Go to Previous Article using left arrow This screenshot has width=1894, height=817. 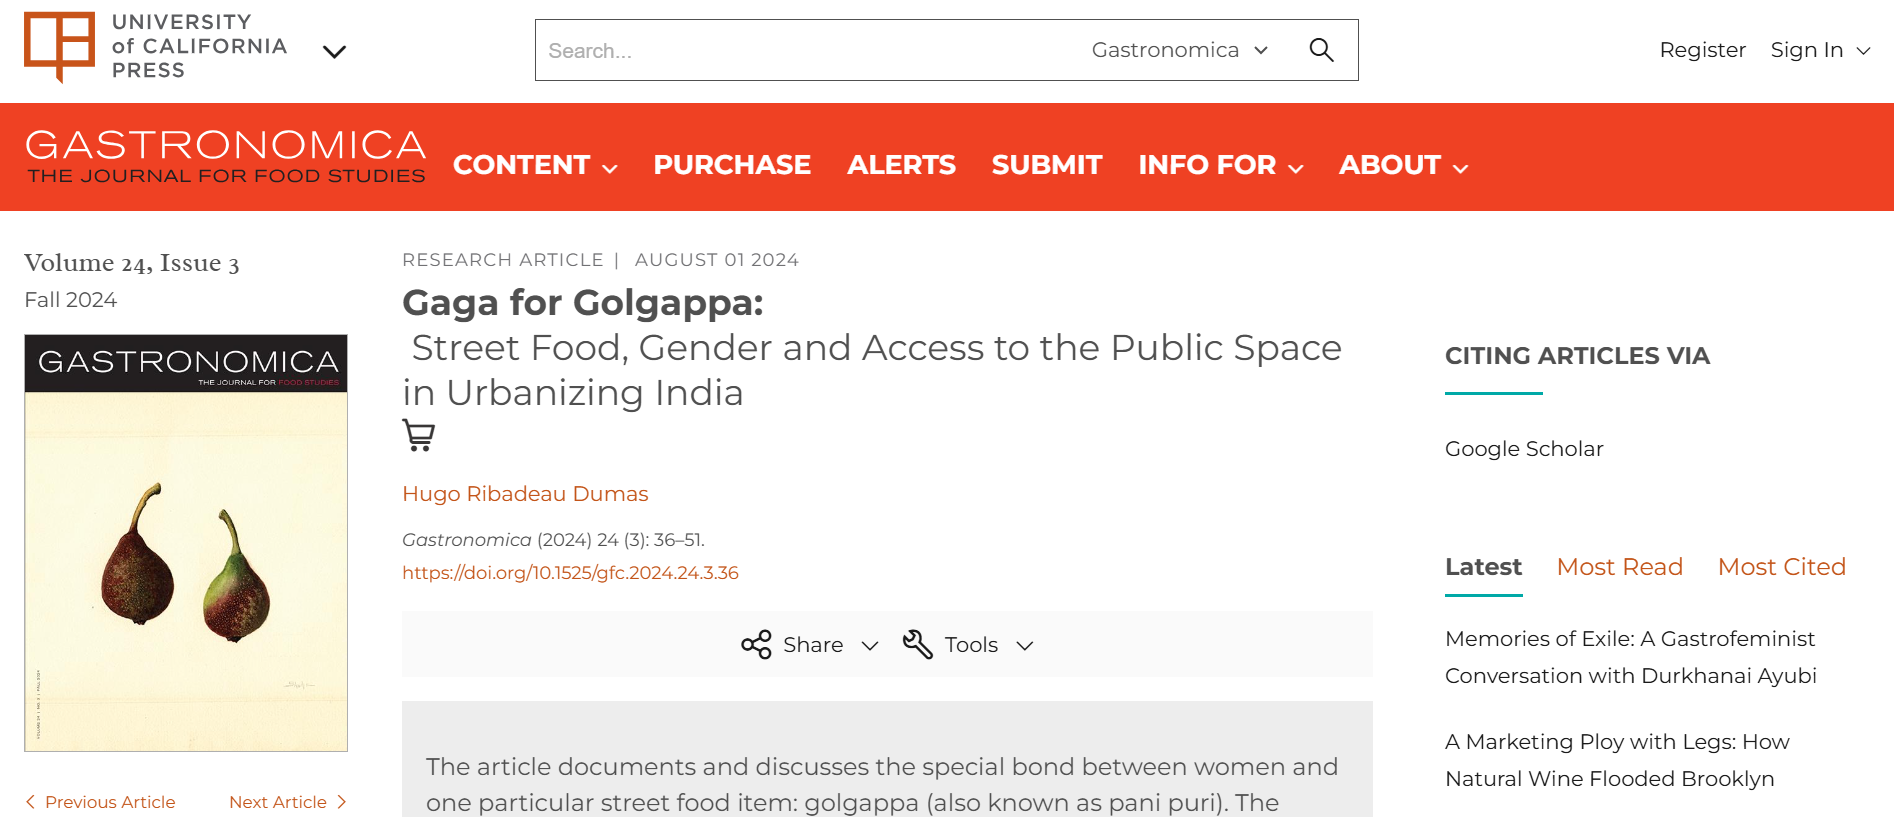point(31,802)
